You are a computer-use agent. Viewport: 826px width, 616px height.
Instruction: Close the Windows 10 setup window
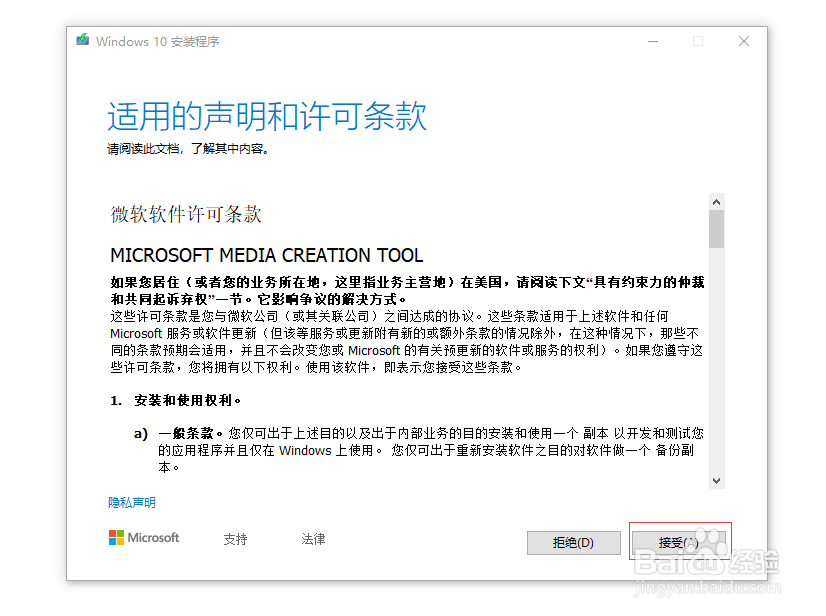pos(743,41)
